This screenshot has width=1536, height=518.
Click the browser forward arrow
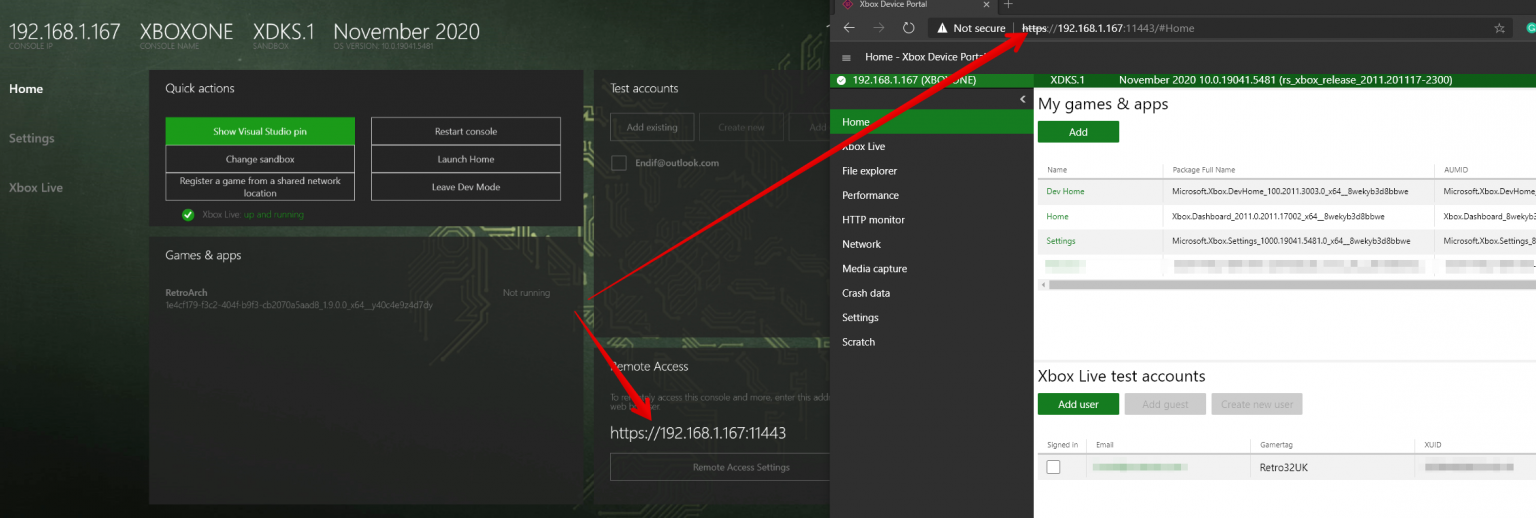pos(879,28)
